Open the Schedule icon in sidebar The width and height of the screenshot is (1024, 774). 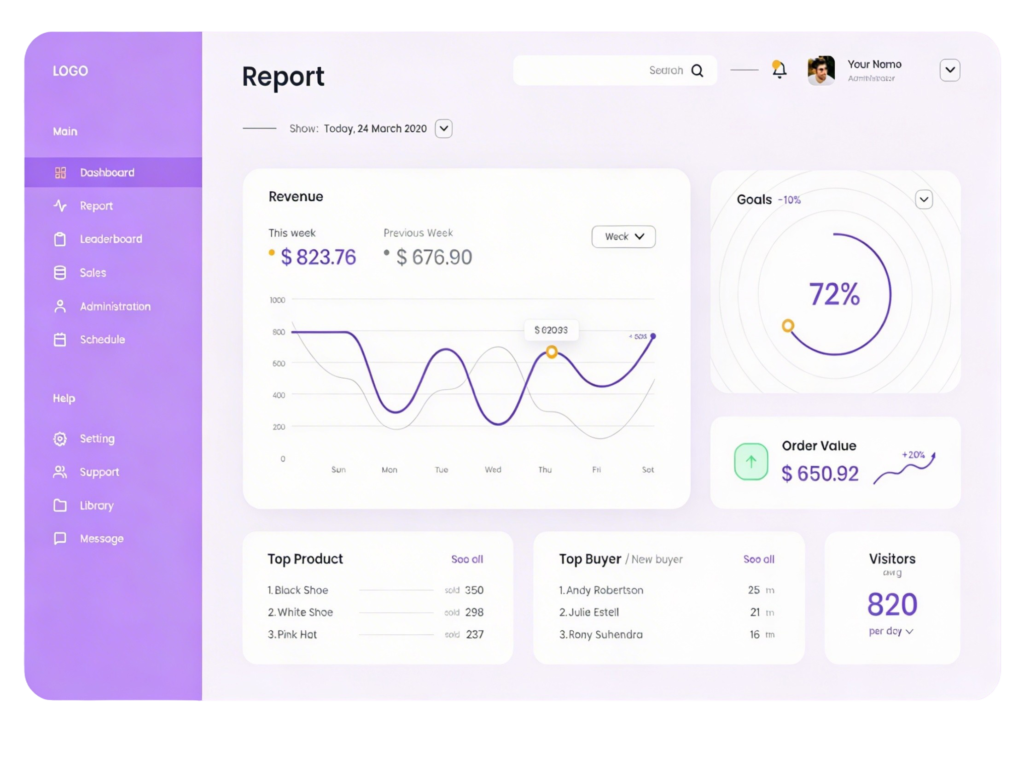coord(61,339)
